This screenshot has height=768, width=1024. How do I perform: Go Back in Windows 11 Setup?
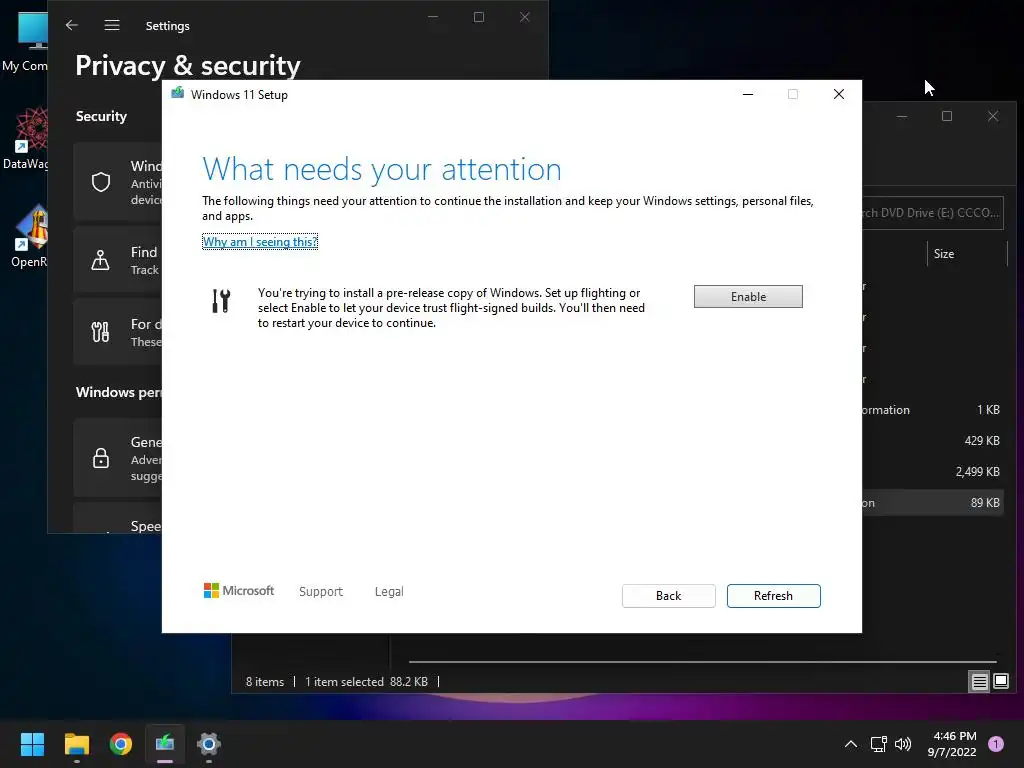668,596
